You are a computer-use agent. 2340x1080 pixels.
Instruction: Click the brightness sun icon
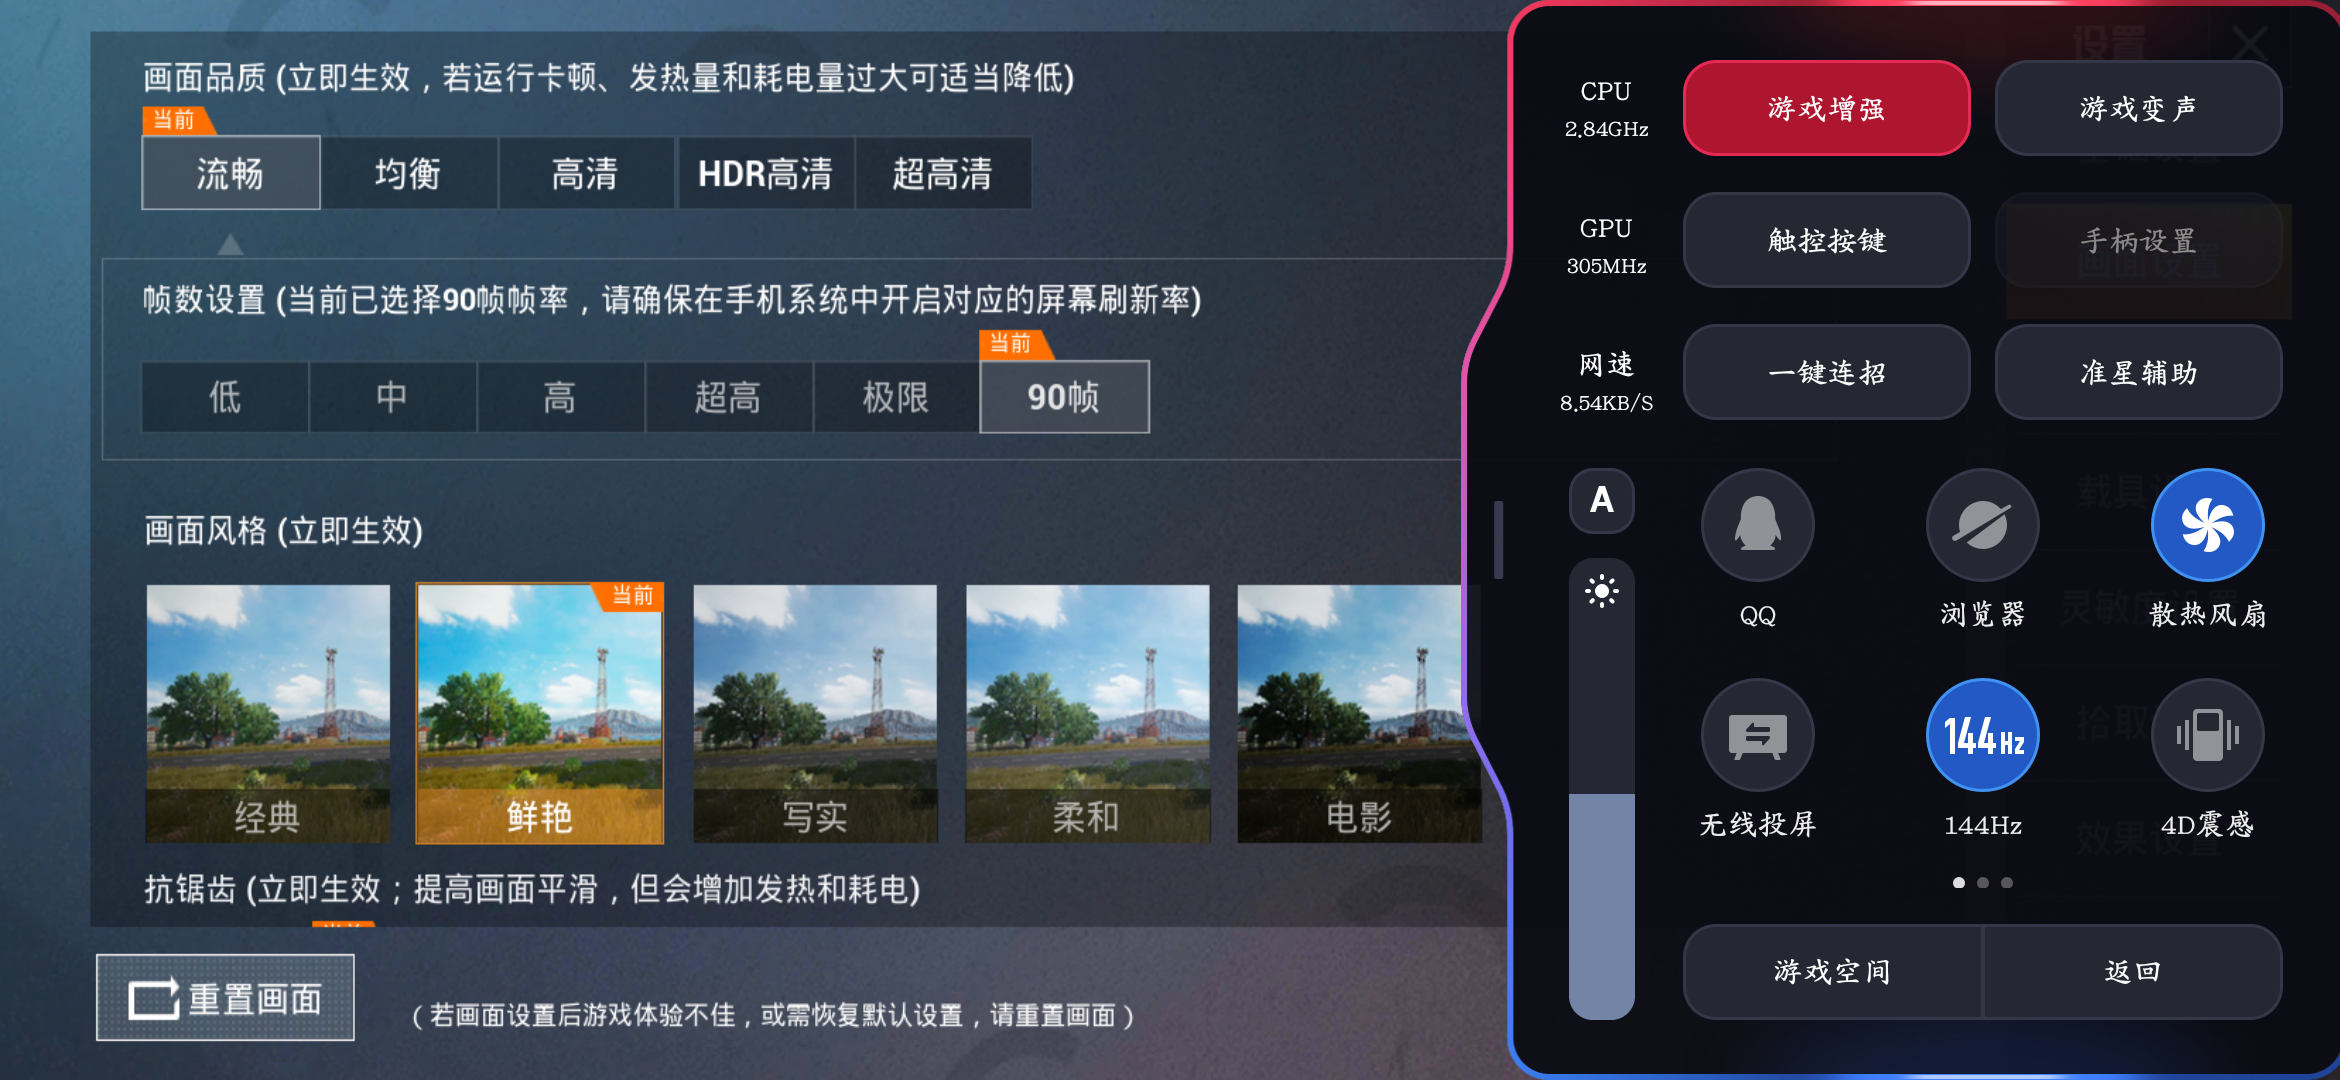[x=1601, y=591]
